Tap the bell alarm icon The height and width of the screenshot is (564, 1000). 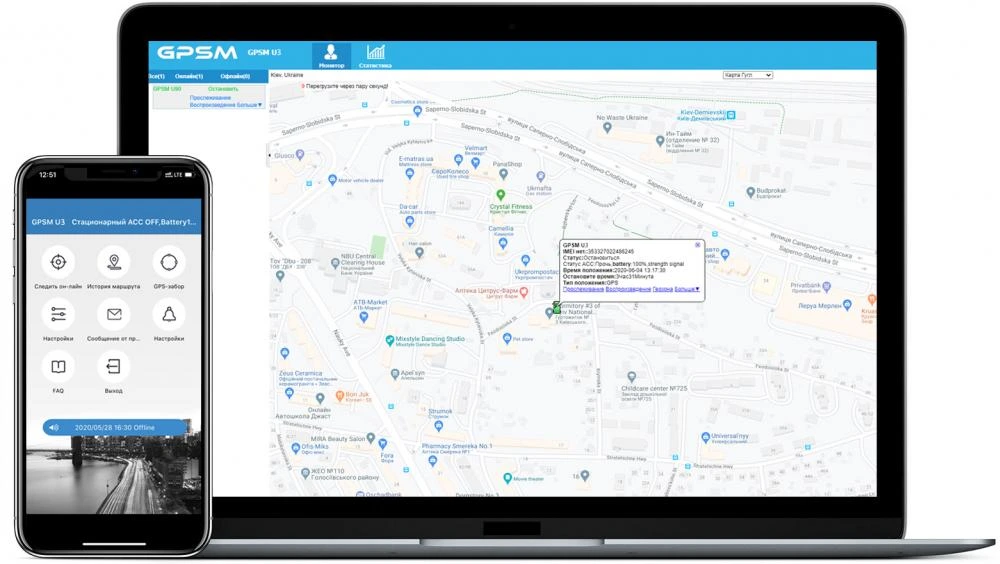pyautogui.click(x=168, y=315)
